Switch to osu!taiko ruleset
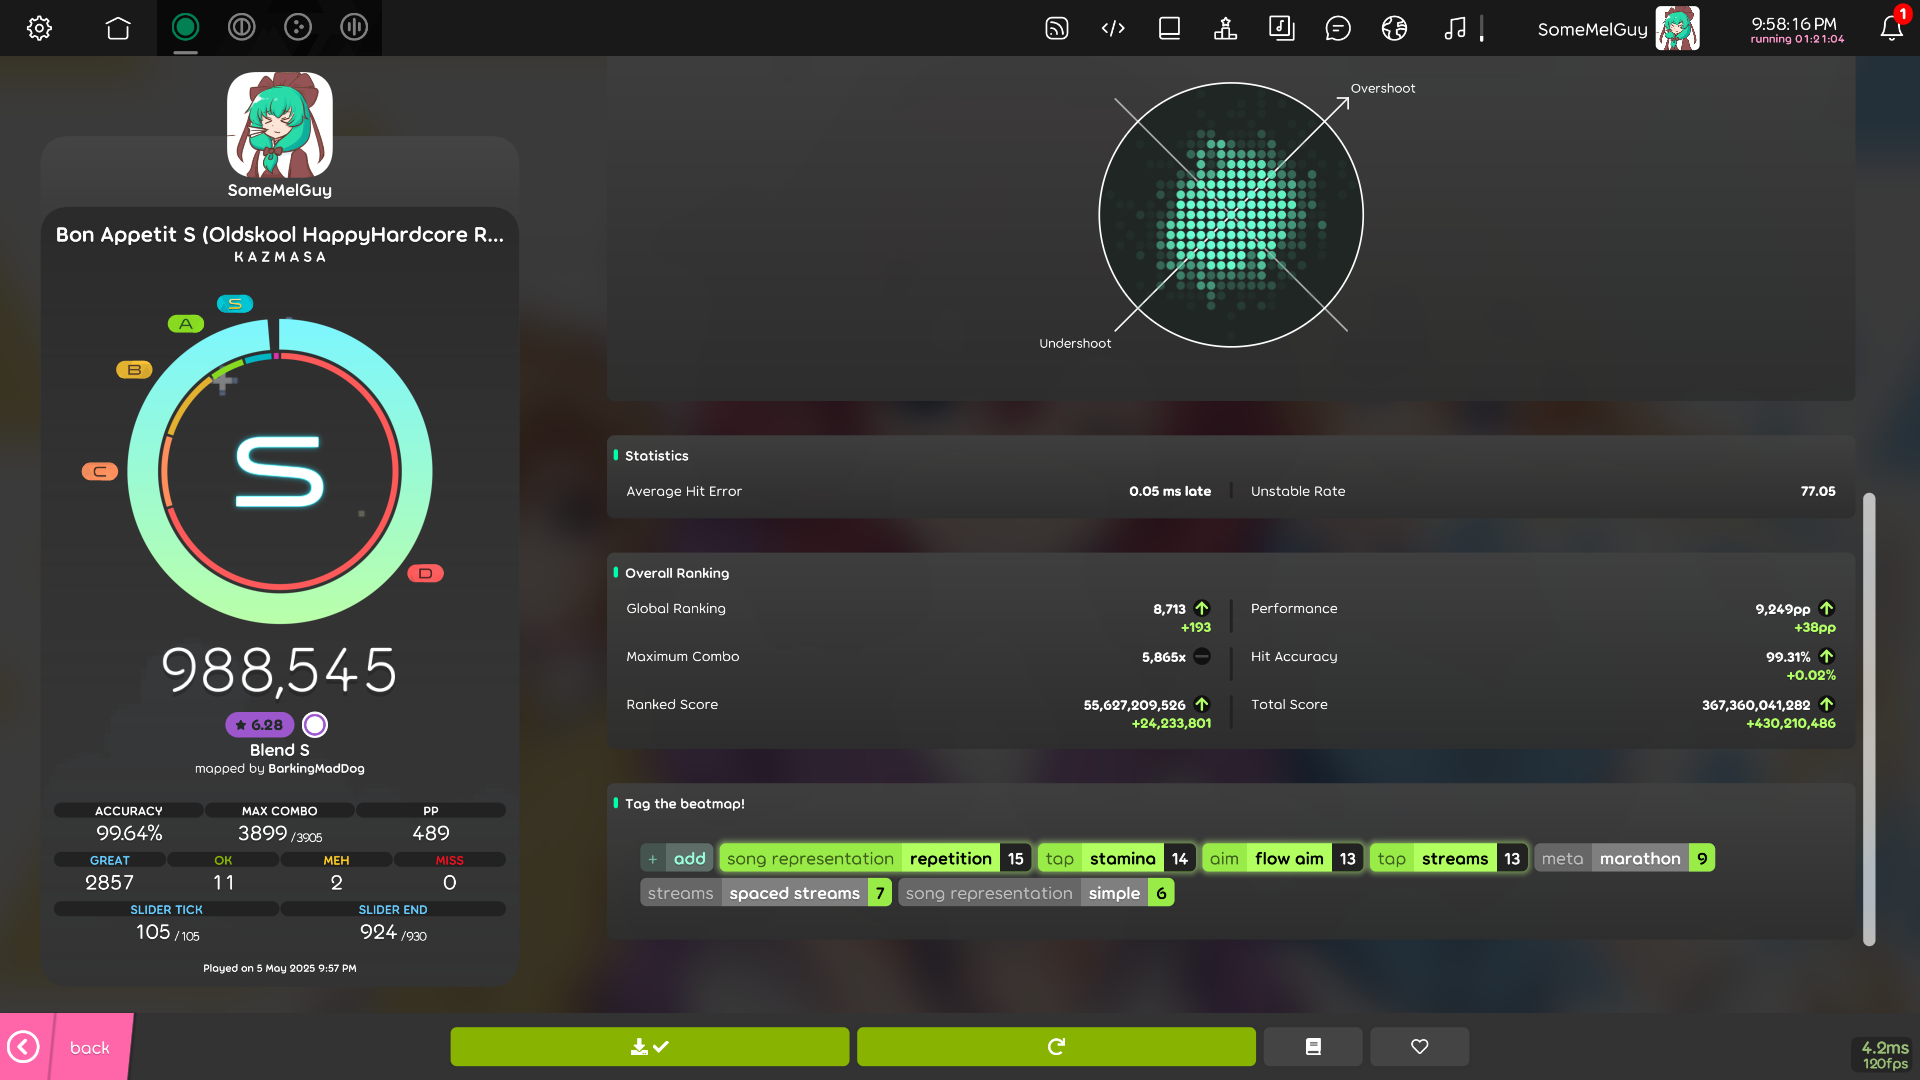The image size is (1920, 1080). [241, 27]
